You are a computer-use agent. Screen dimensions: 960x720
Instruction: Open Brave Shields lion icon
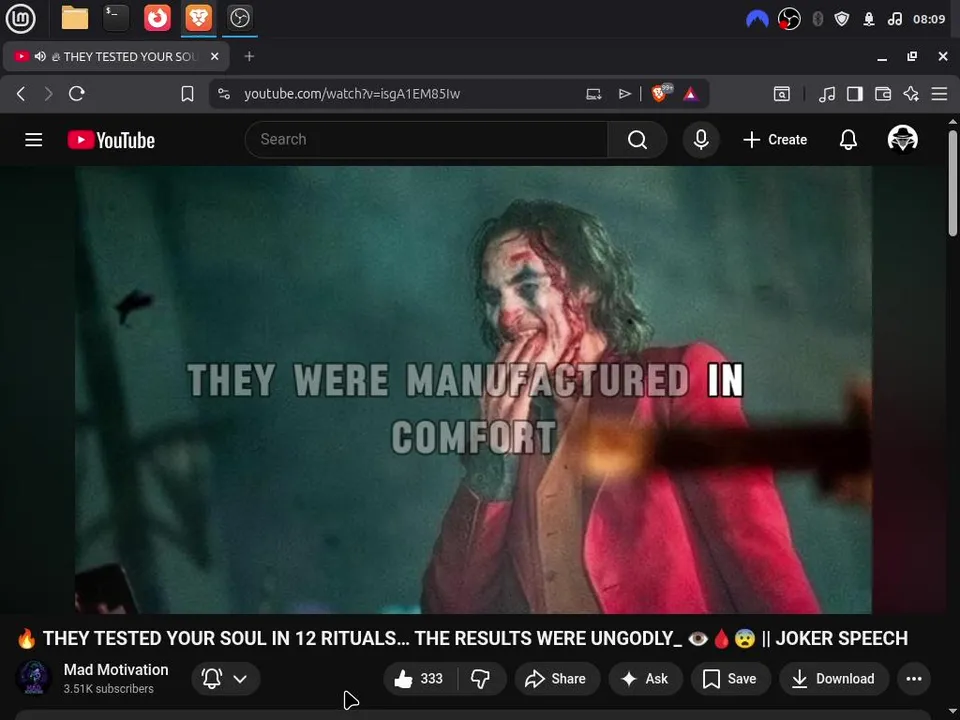pos(660,94)
